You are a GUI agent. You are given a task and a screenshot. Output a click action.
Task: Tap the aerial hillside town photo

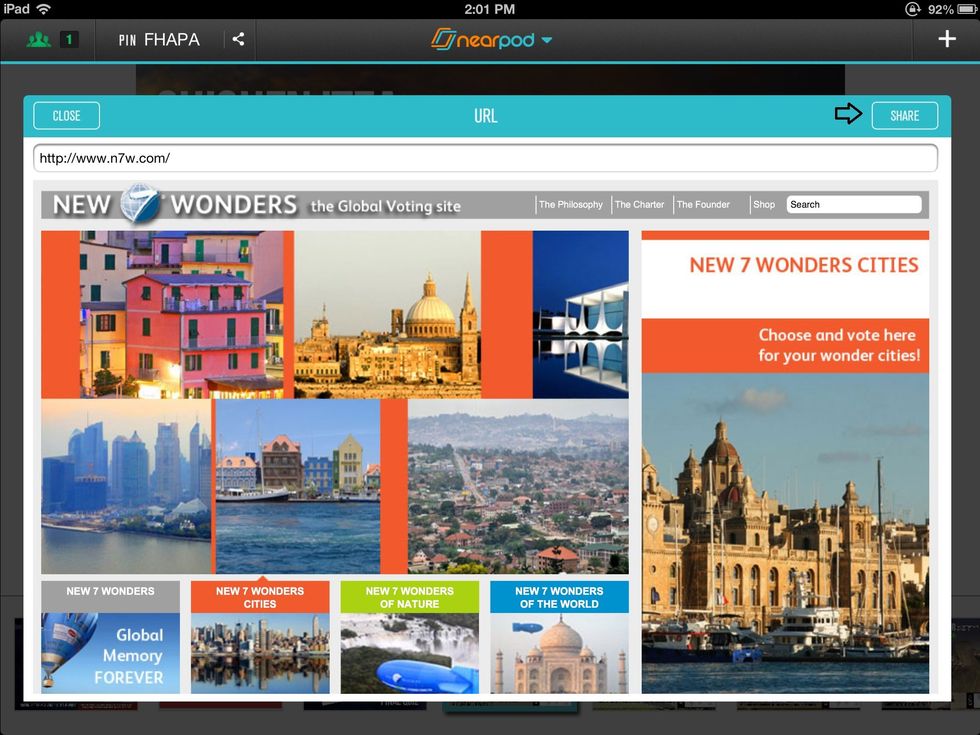pyautogui.click(x=518, y=486)
